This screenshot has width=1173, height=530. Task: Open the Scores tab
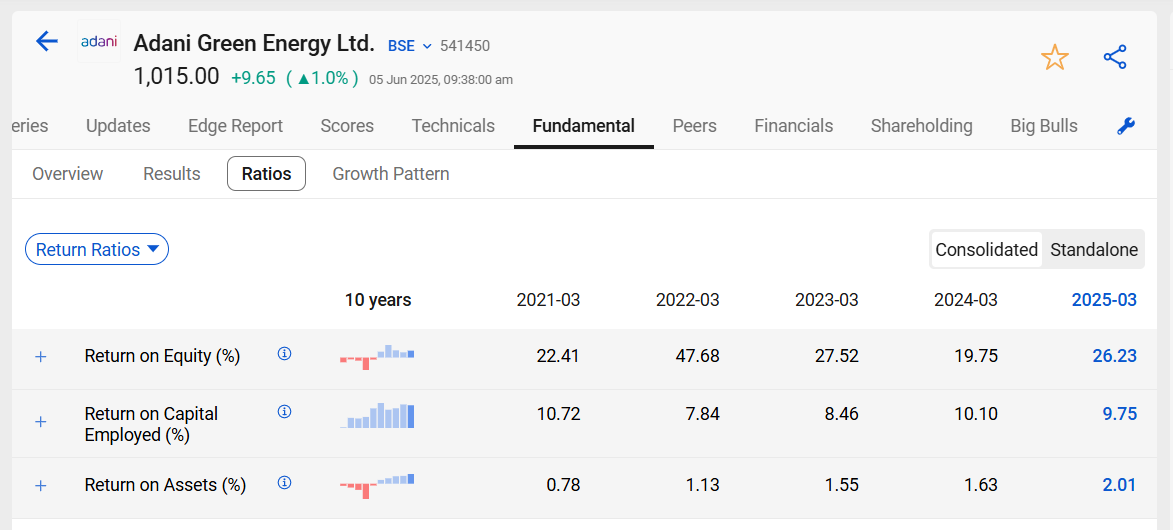(347, 126)
